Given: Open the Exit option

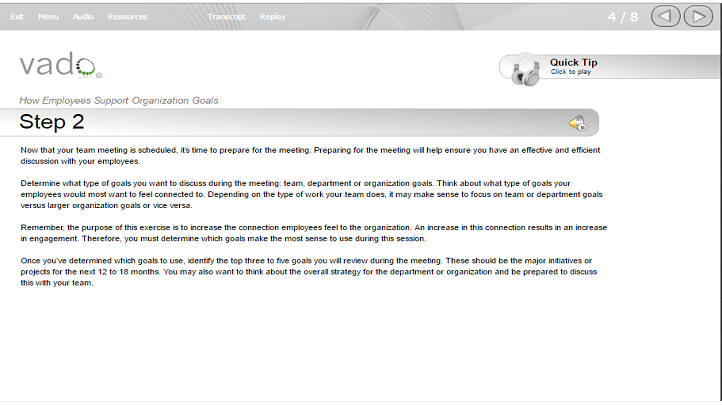Looking at the screenshot, I should point(17,17).
